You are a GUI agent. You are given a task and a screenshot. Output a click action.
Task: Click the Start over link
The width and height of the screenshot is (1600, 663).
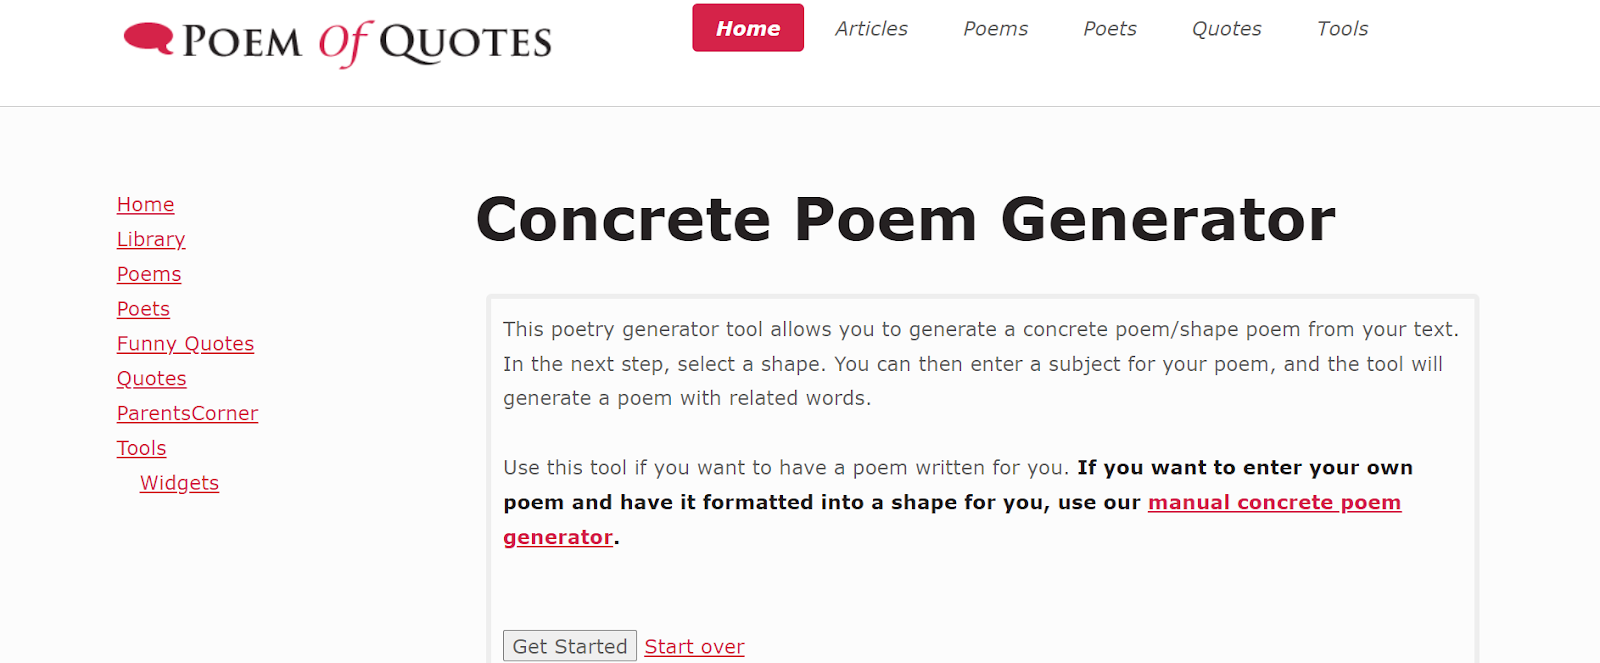[x=695, y=647]
